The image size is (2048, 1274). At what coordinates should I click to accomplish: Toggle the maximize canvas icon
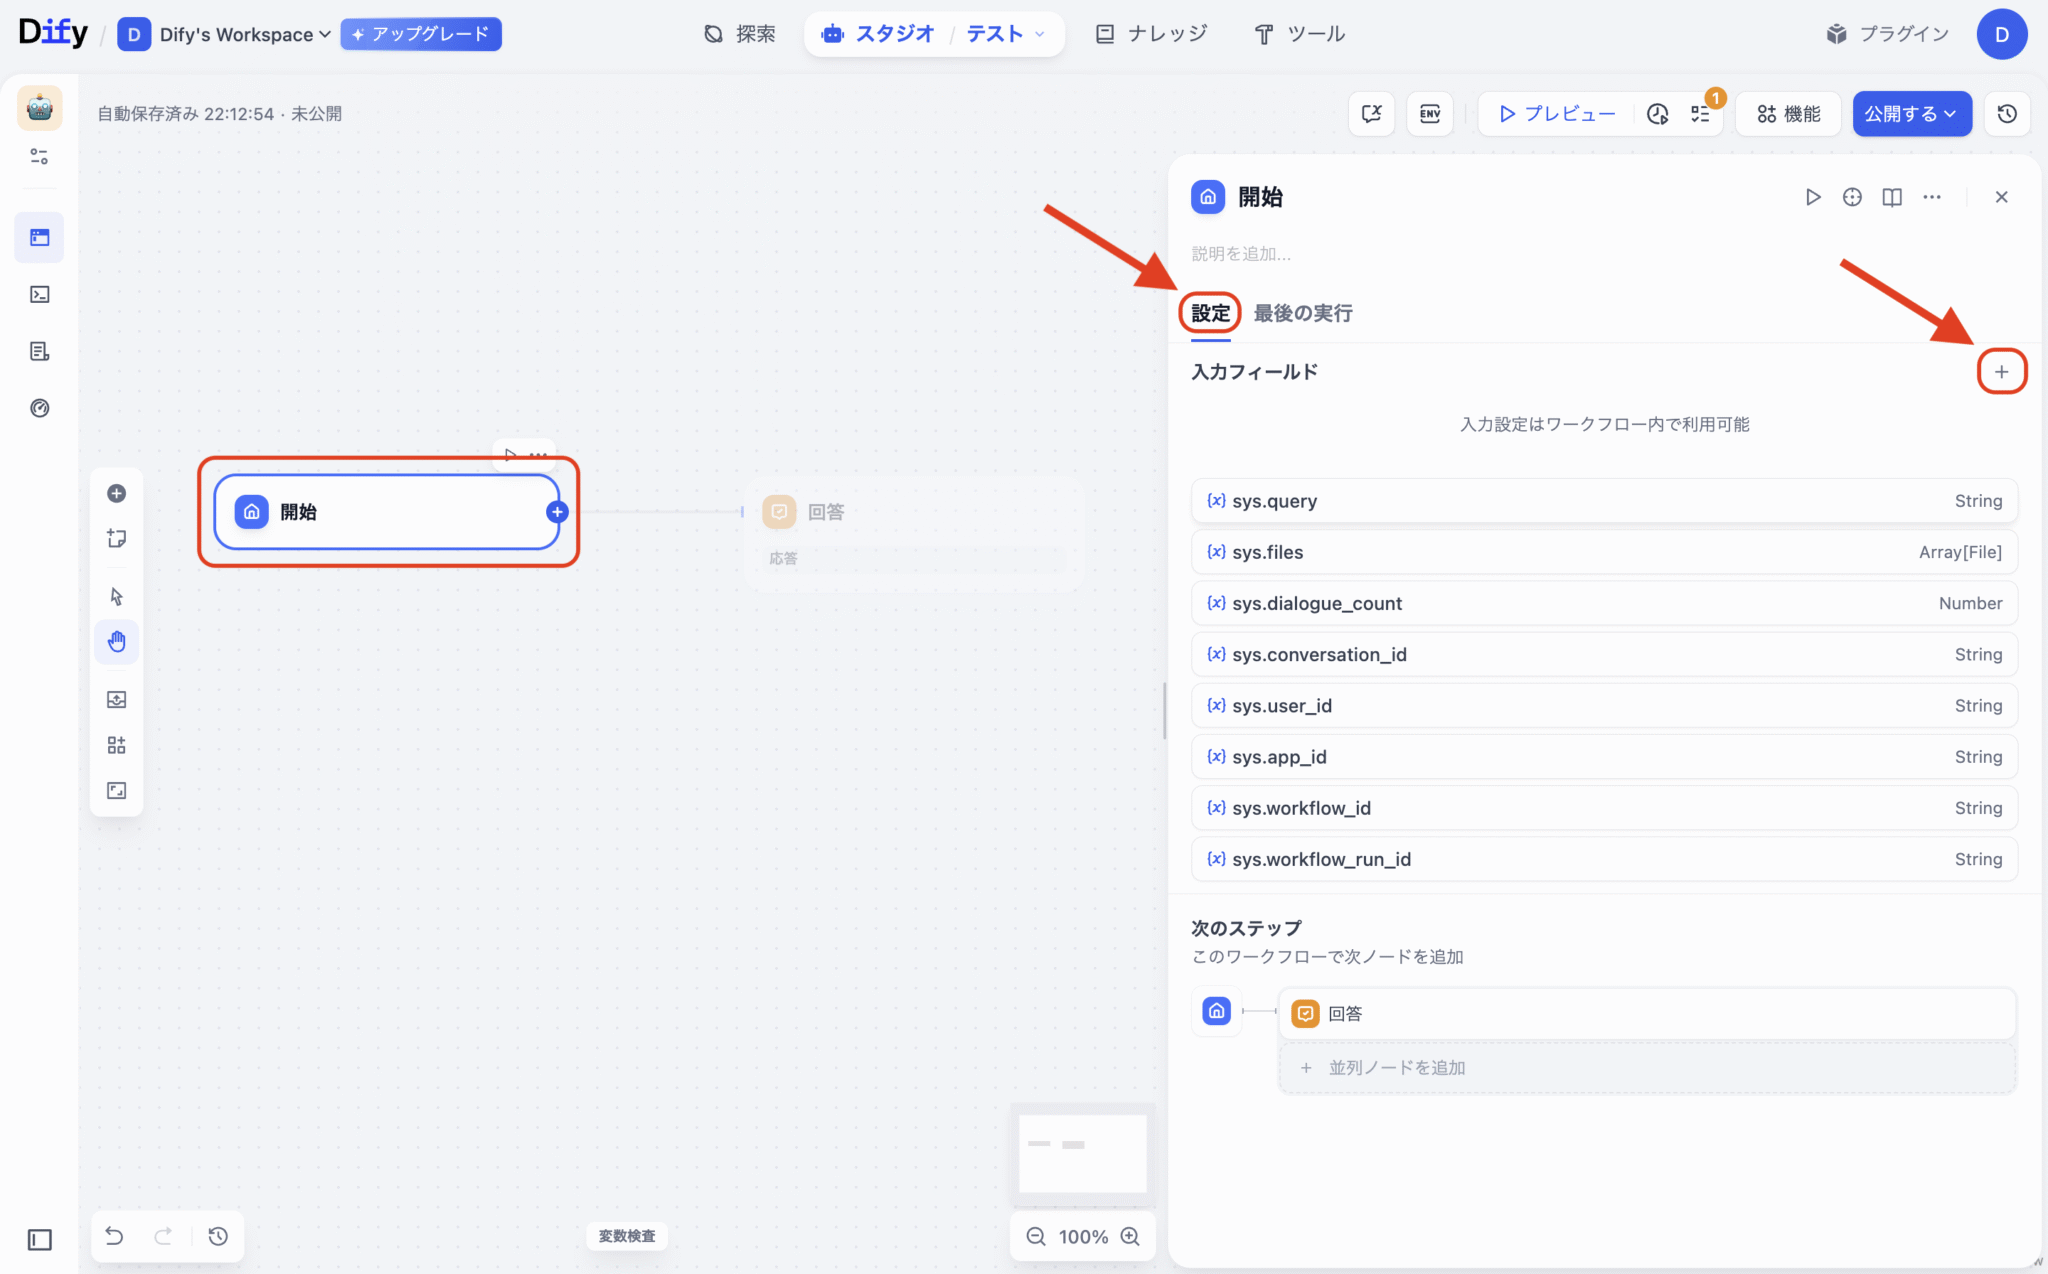tap(117, 791)
